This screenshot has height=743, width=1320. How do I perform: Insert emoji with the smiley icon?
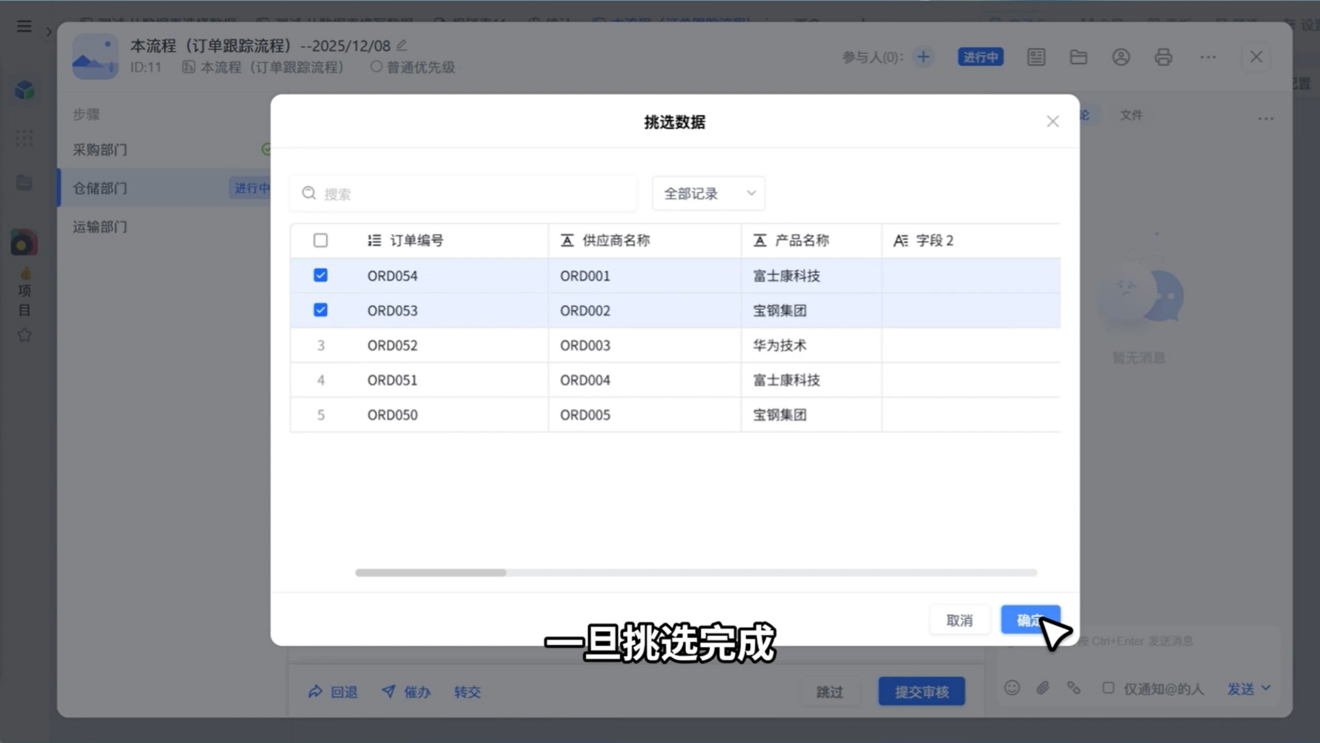[x=1012, y=688]
